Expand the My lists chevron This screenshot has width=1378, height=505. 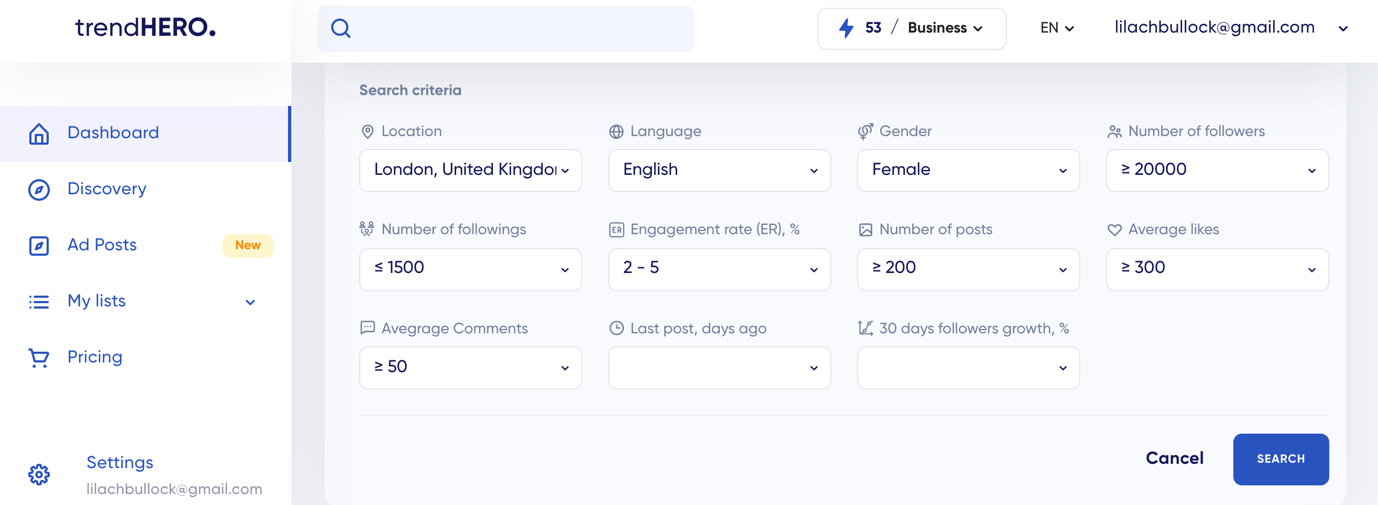click(x=250, y=302)
